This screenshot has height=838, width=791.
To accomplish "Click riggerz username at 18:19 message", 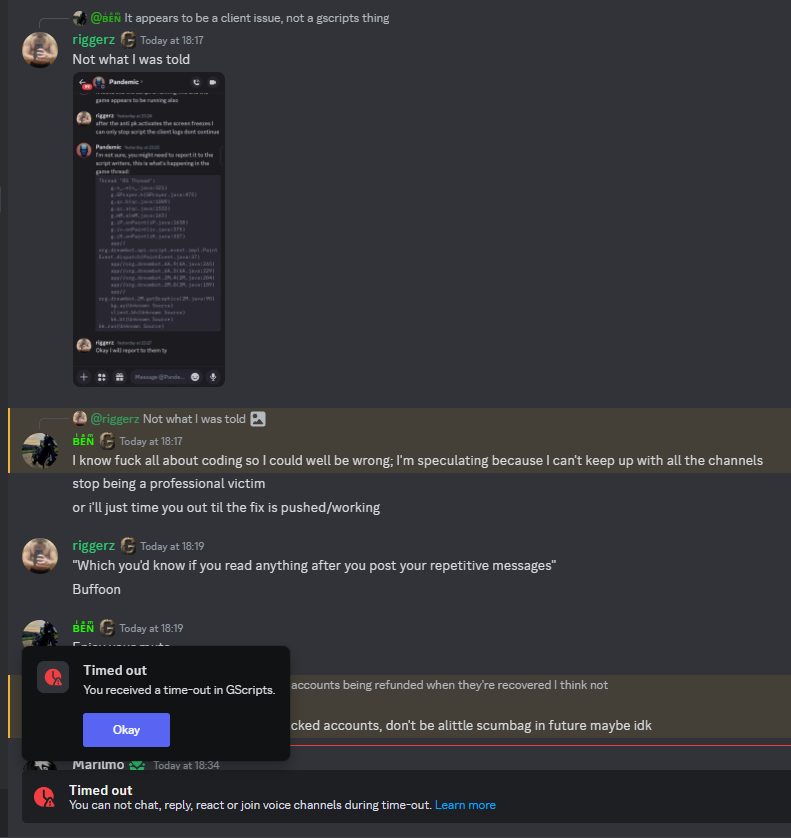I will pos(94,546).
